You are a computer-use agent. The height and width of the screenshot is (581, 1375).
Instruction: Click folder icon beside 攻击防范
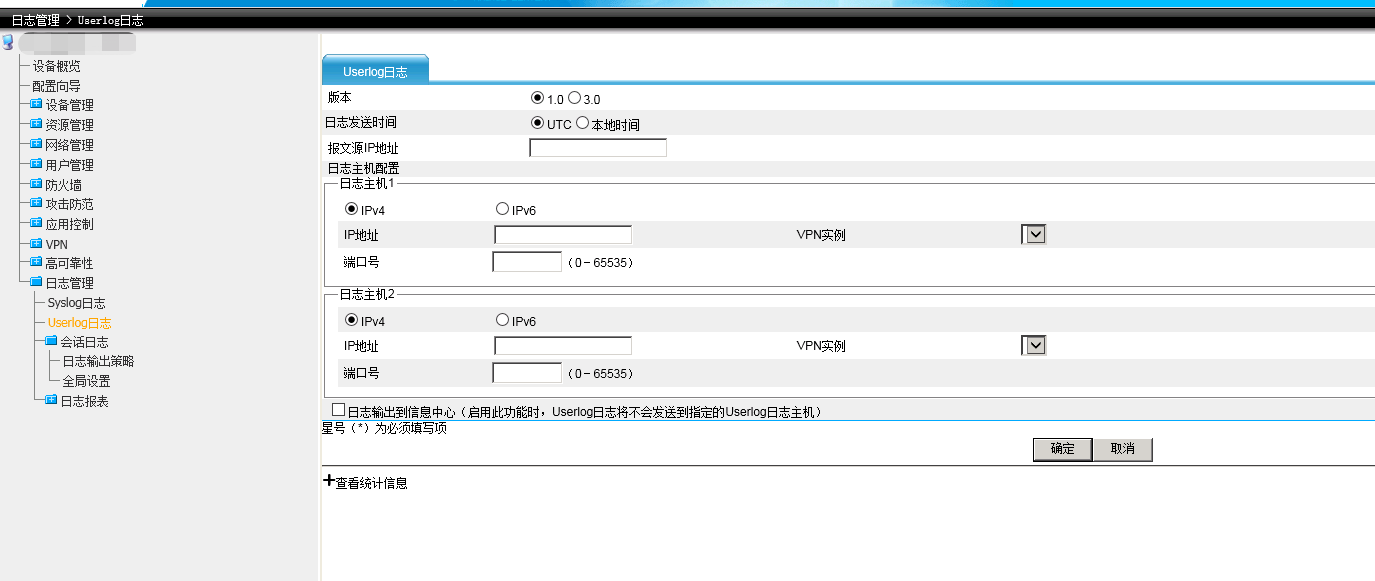36,203
